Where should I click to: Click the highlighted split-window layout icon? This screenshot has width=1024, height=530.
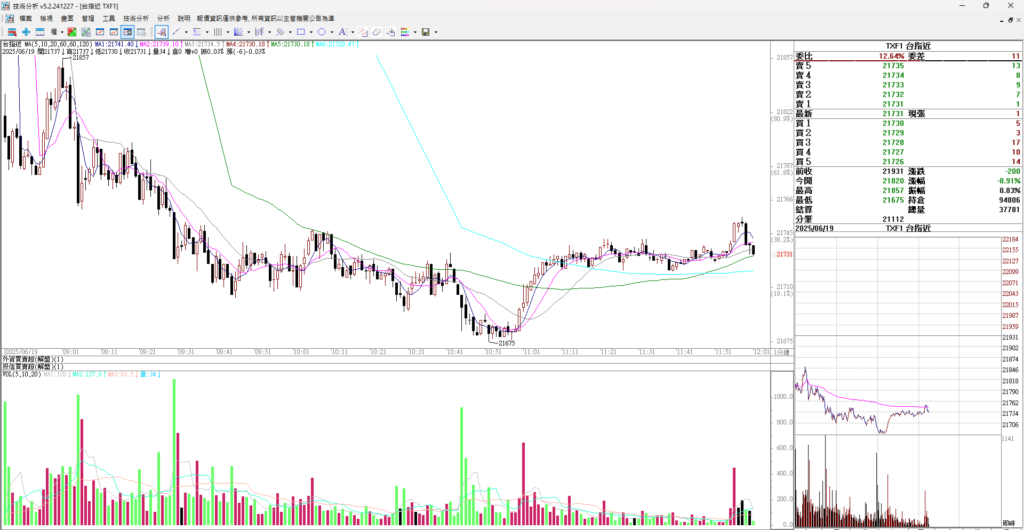pos(127,31)
